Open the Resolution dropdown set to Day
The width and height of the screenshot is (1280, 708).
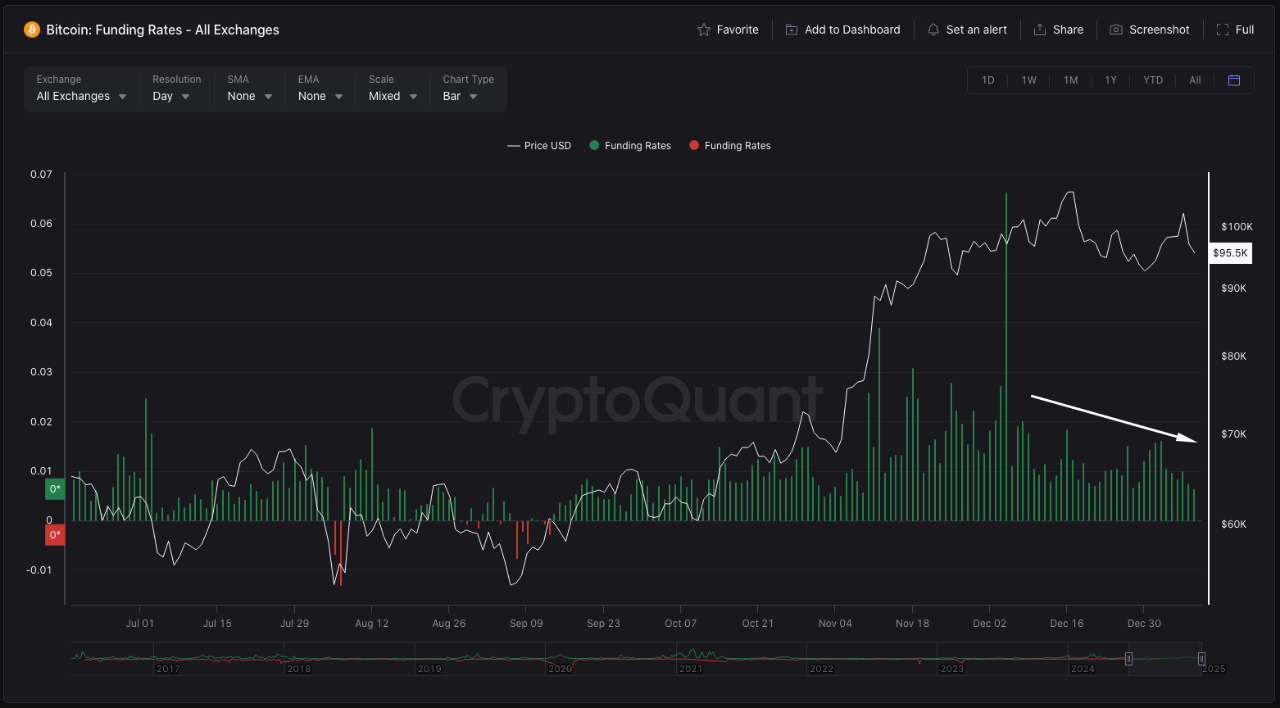tap(170, 95)
